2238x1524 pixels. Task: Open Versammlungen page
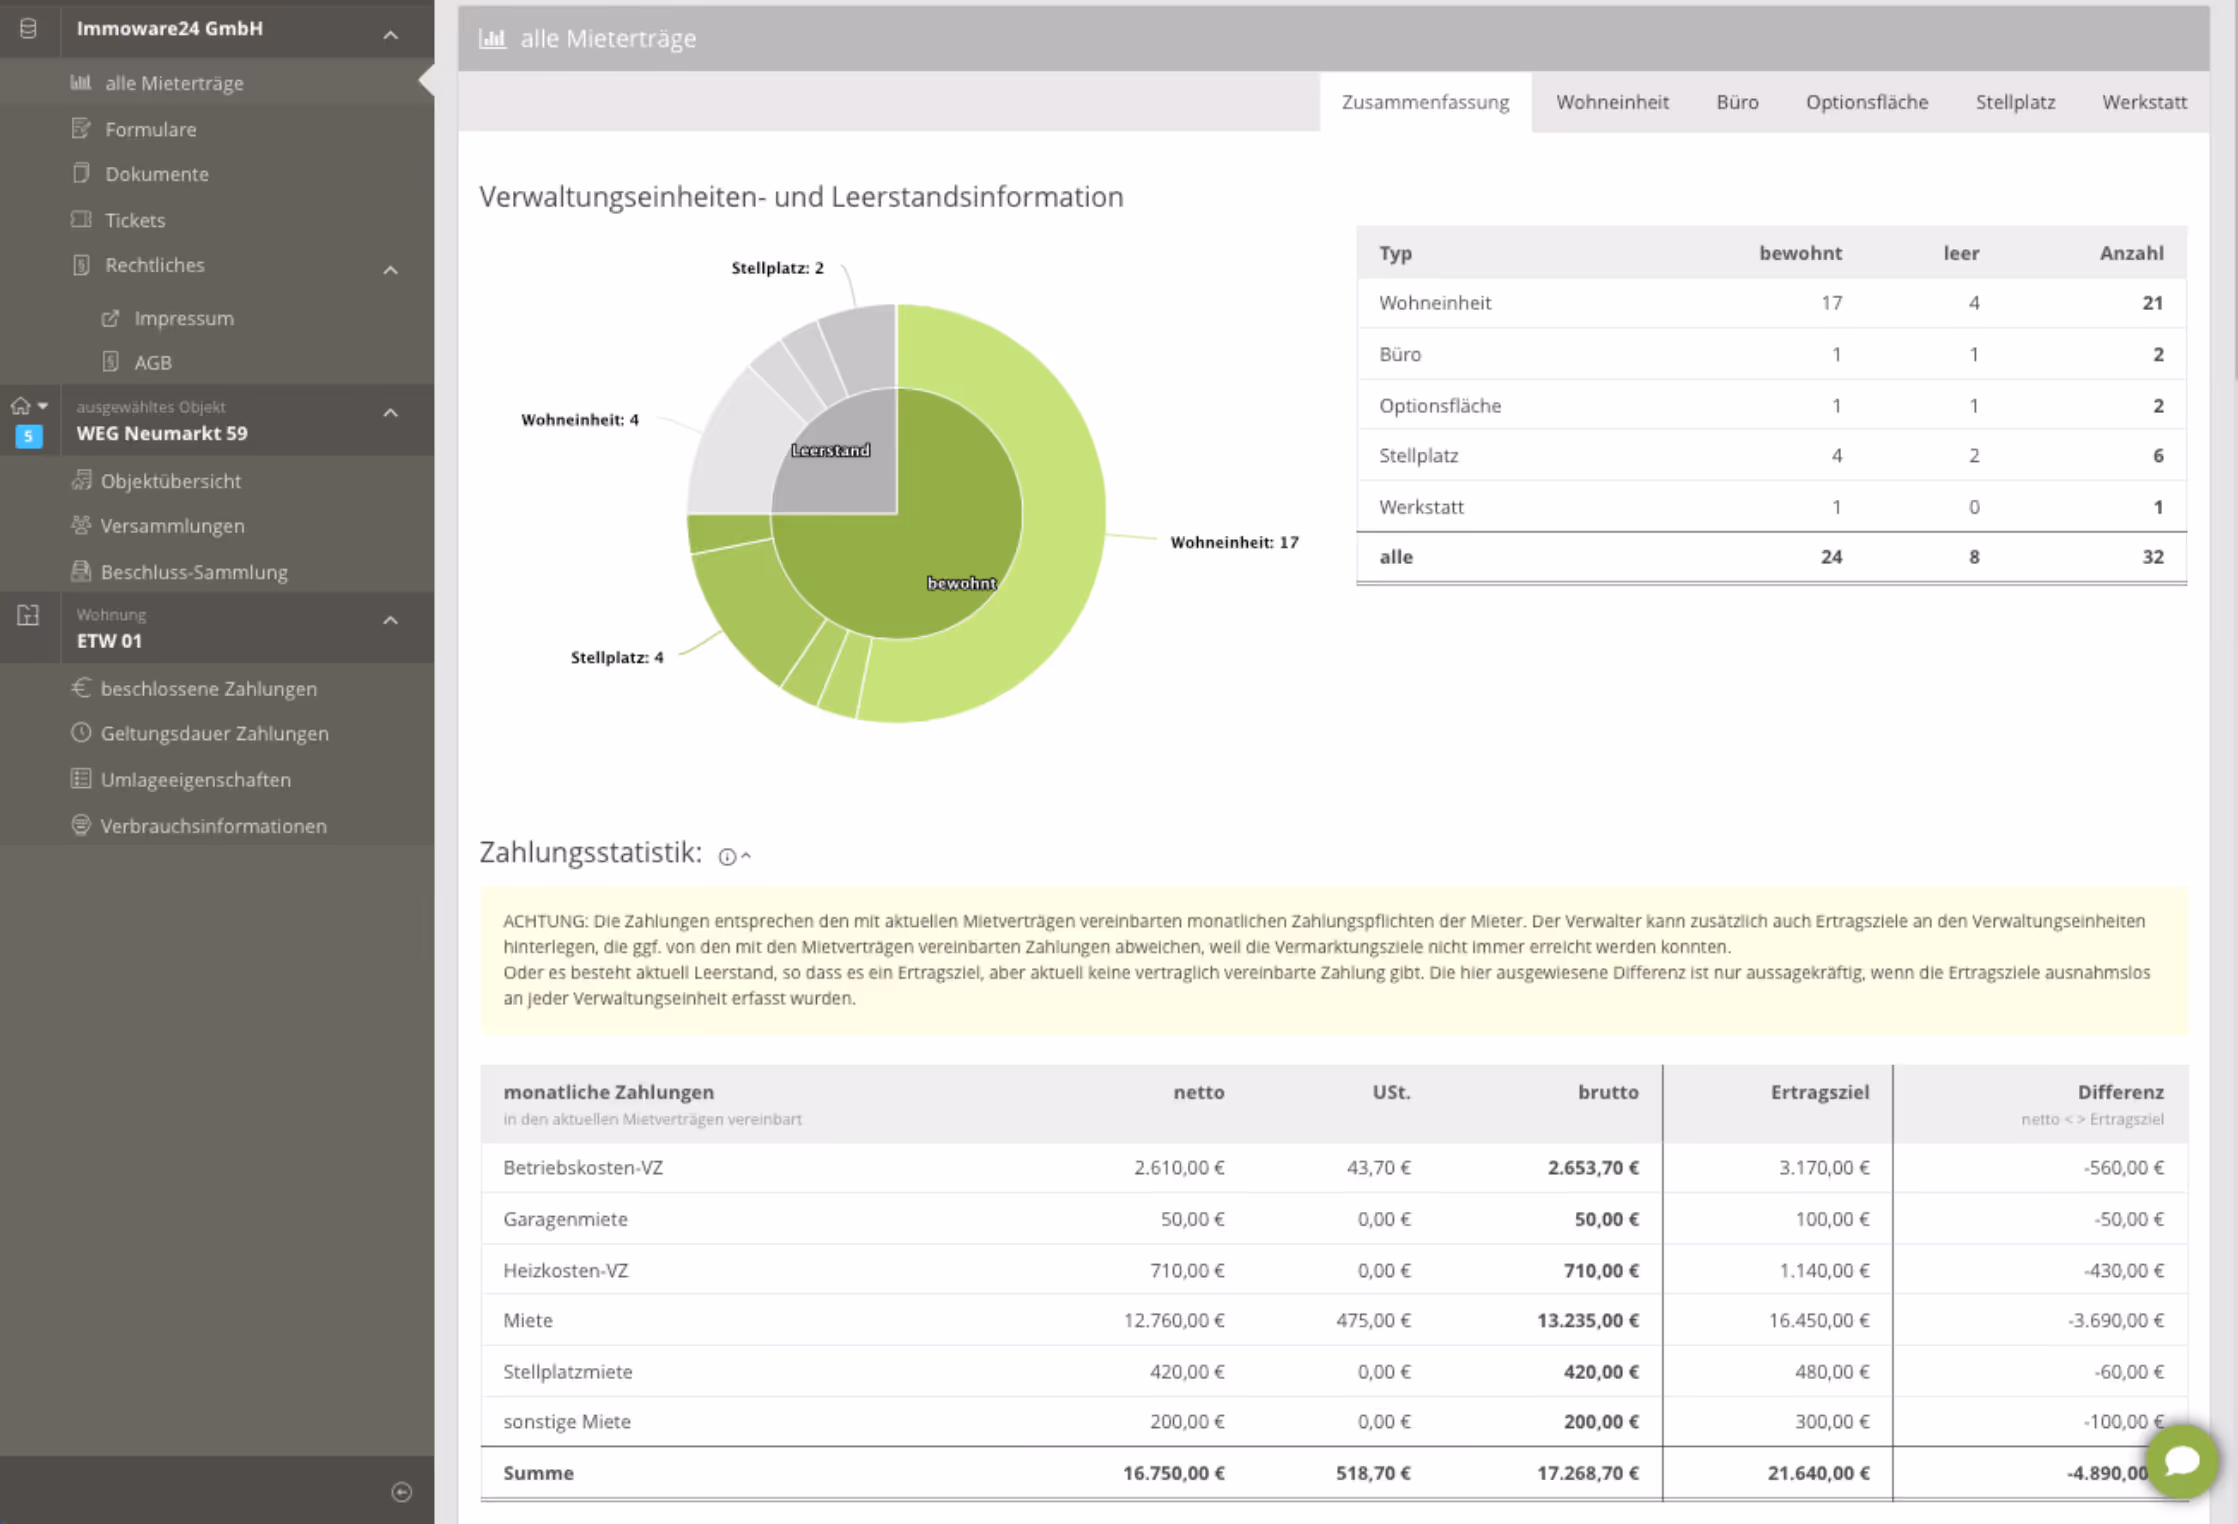[x=172, y=526]
